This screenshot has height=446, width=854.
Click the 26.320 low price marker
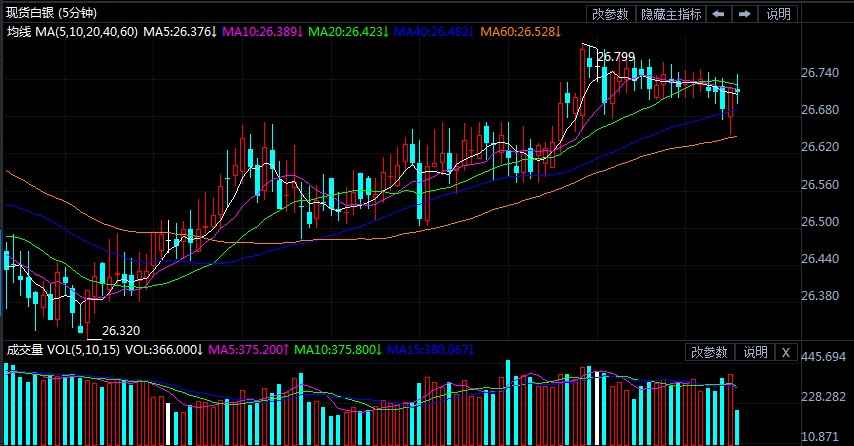121,330
